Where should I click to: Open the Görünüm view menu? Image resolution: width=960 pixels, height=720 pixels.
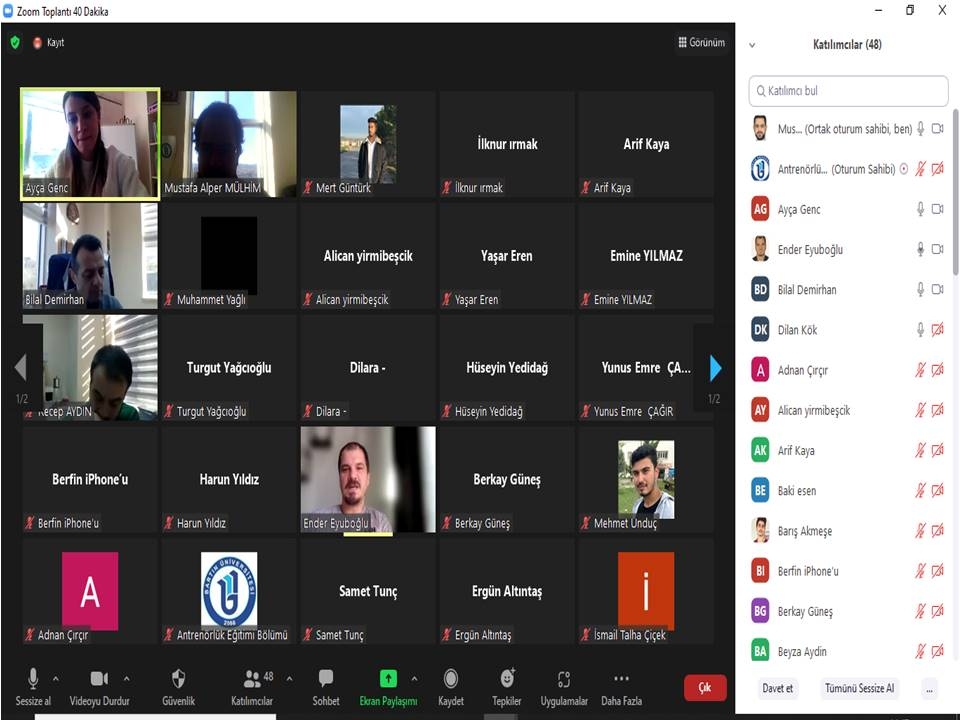[x=701, y=43]
